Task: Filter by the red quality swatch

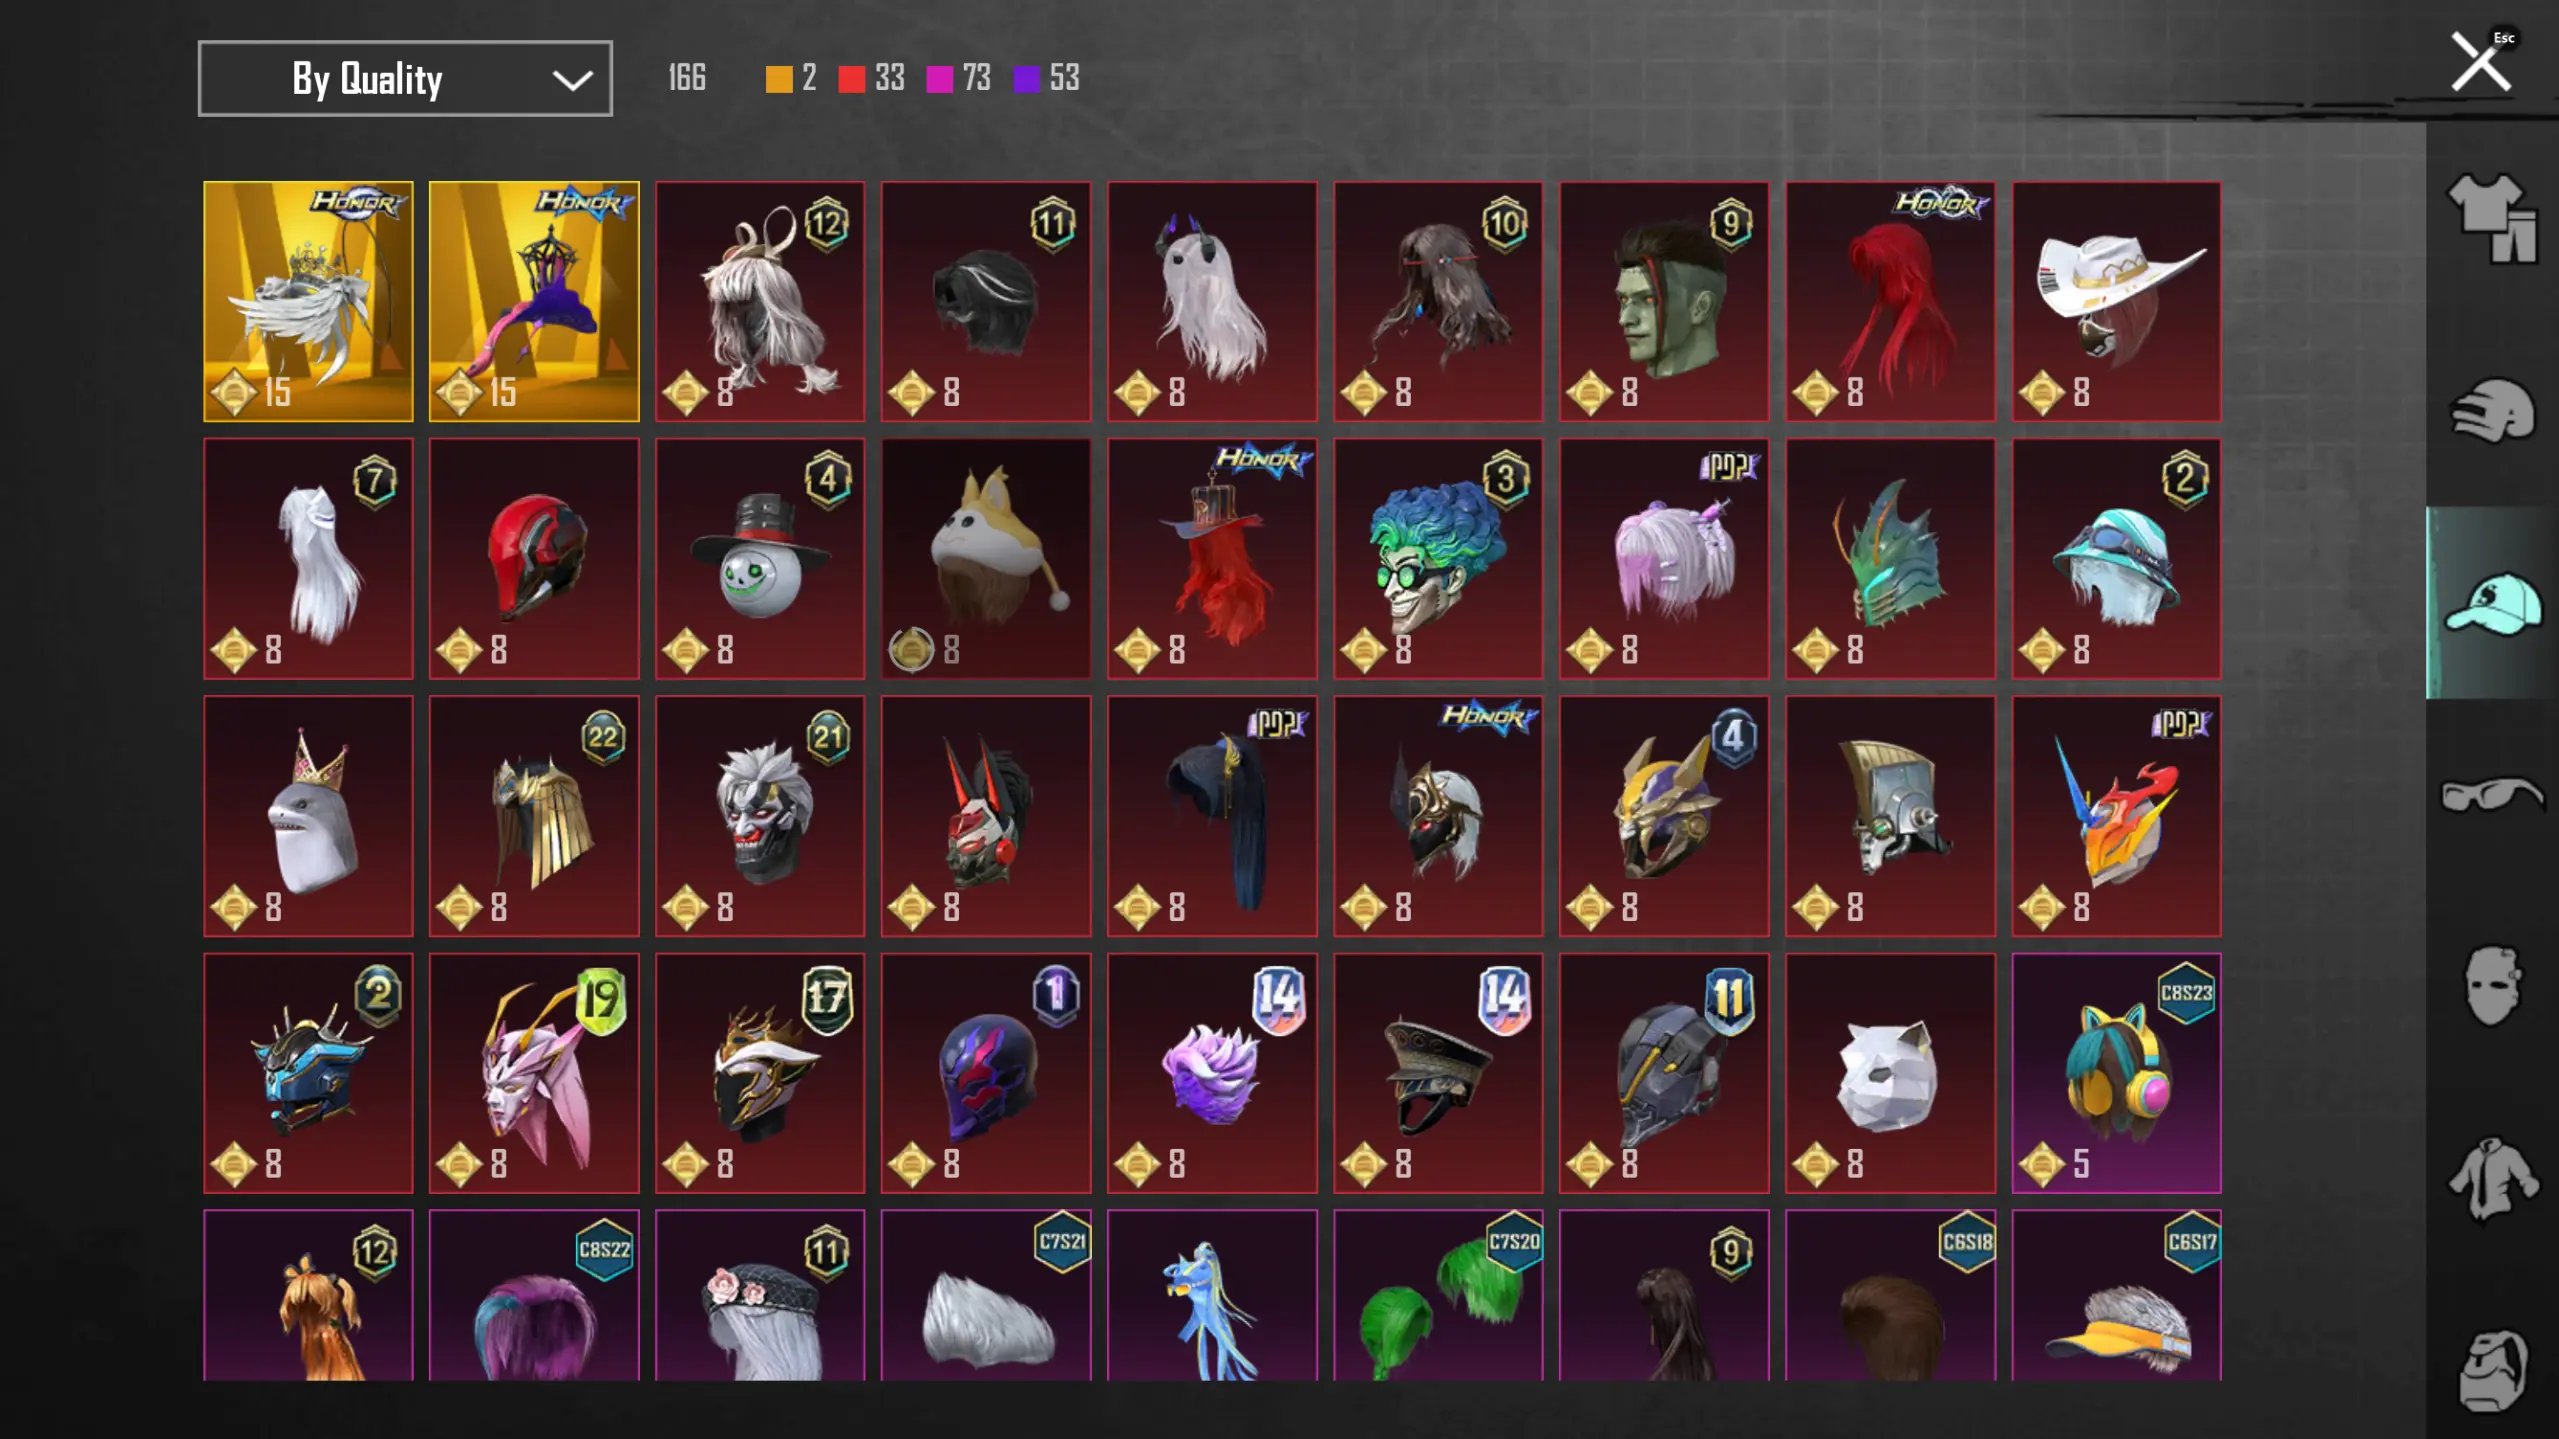Action: click(852, 79)
